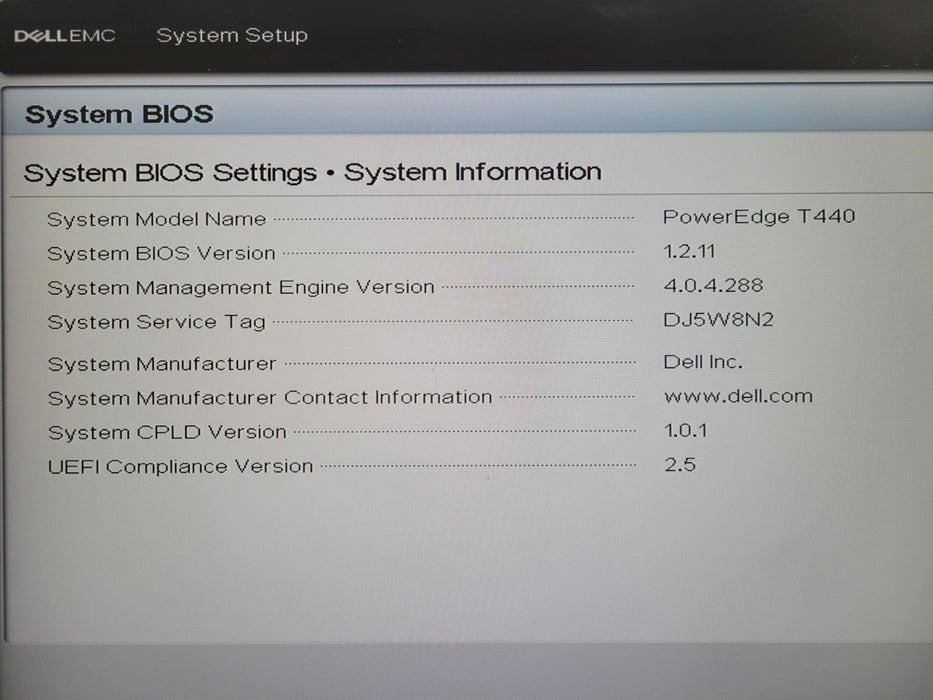The image size is (933, 700).
Task: Click the www.dell.com value
Action: click(738, 396)
